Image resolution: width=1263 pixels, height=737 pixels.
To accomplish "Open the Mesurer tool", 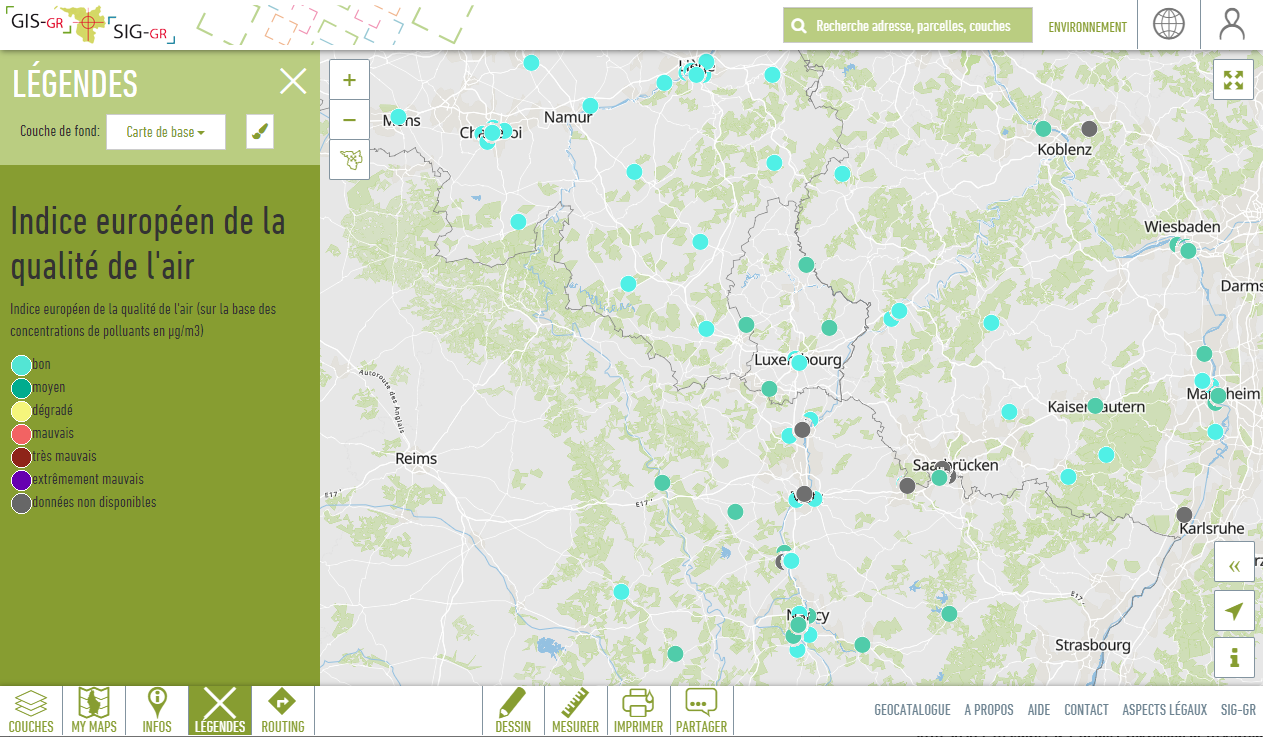I will click(x=575, y=711).
